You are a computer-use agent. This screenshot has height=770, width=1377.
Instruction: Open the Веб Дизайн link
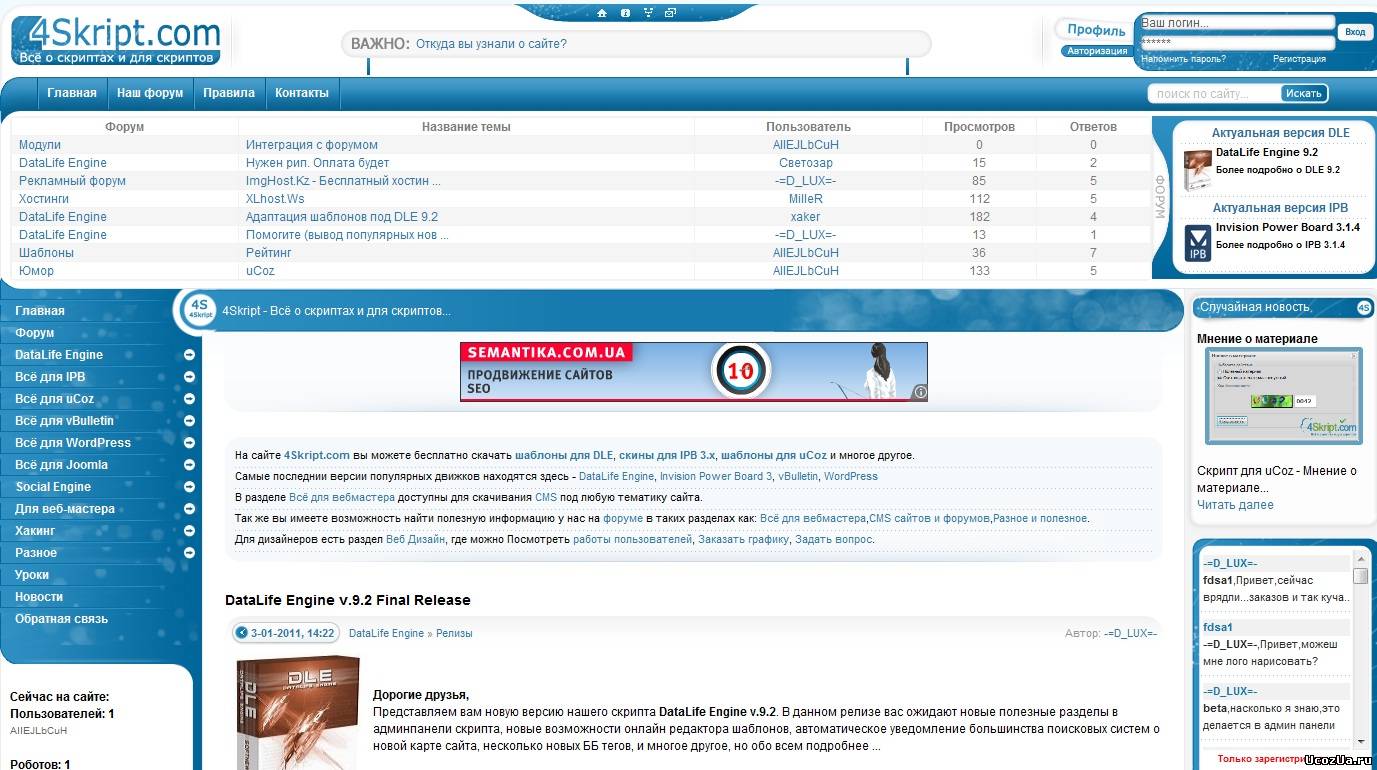(416, 539)
